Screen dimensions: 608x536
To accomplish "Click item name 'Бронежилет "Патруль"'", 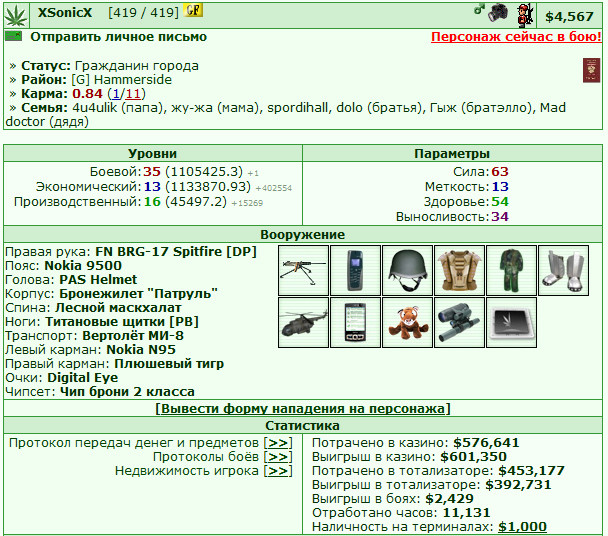I will click(138, 294).
